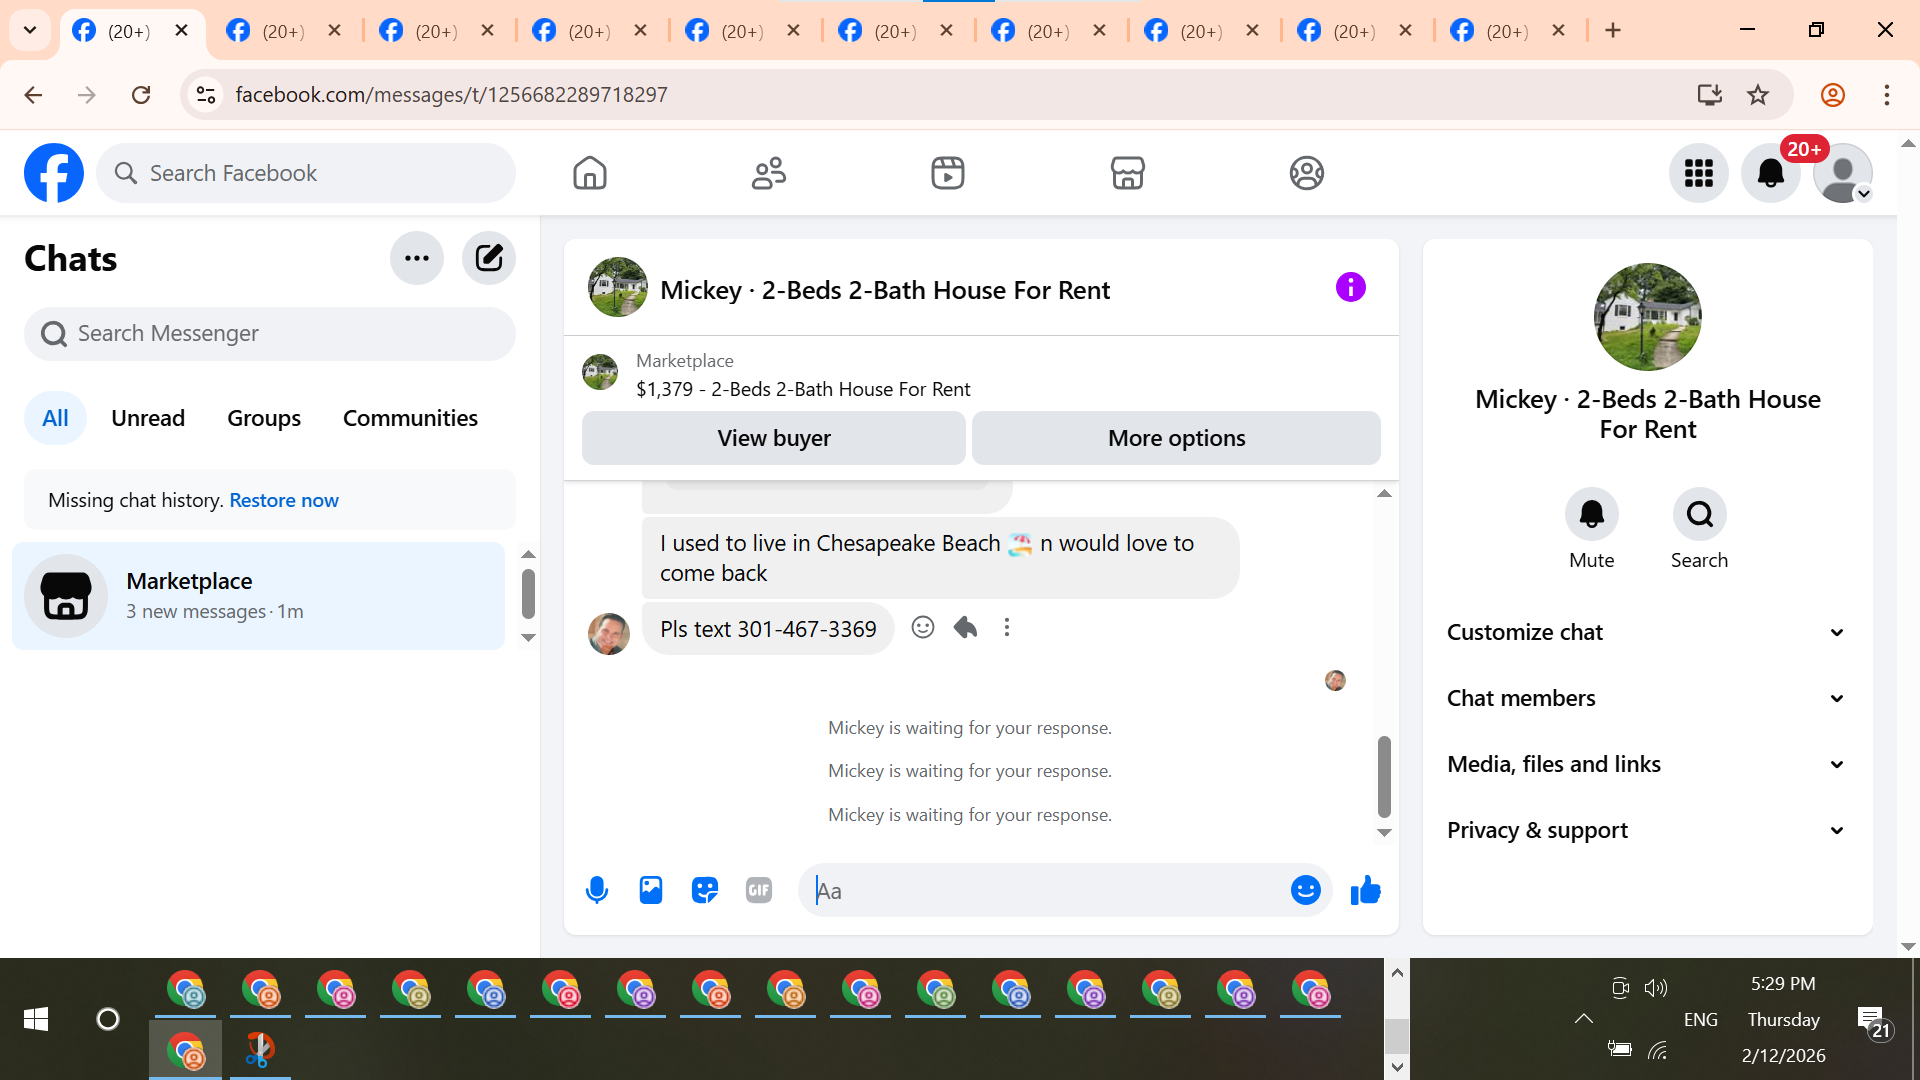
Task: Click the sender avatar beside 'Pls text' message
Action: coord(609,634)
